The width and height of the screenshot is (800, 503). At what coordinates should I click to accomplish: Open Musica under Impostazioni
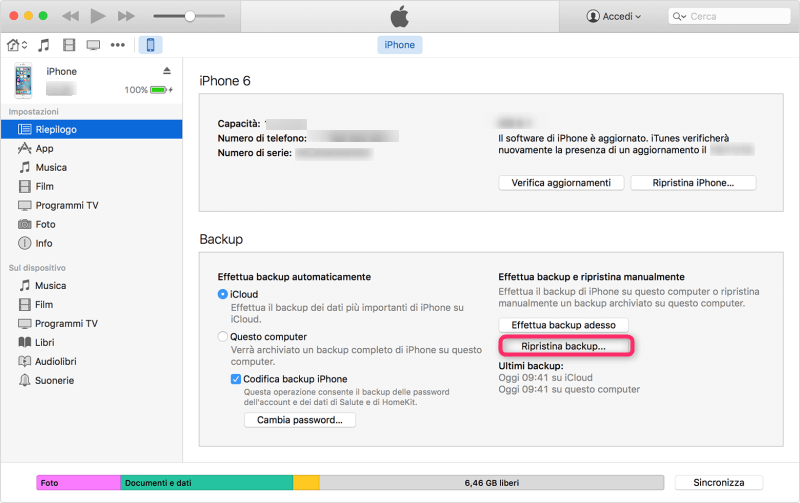coord(91,167)
